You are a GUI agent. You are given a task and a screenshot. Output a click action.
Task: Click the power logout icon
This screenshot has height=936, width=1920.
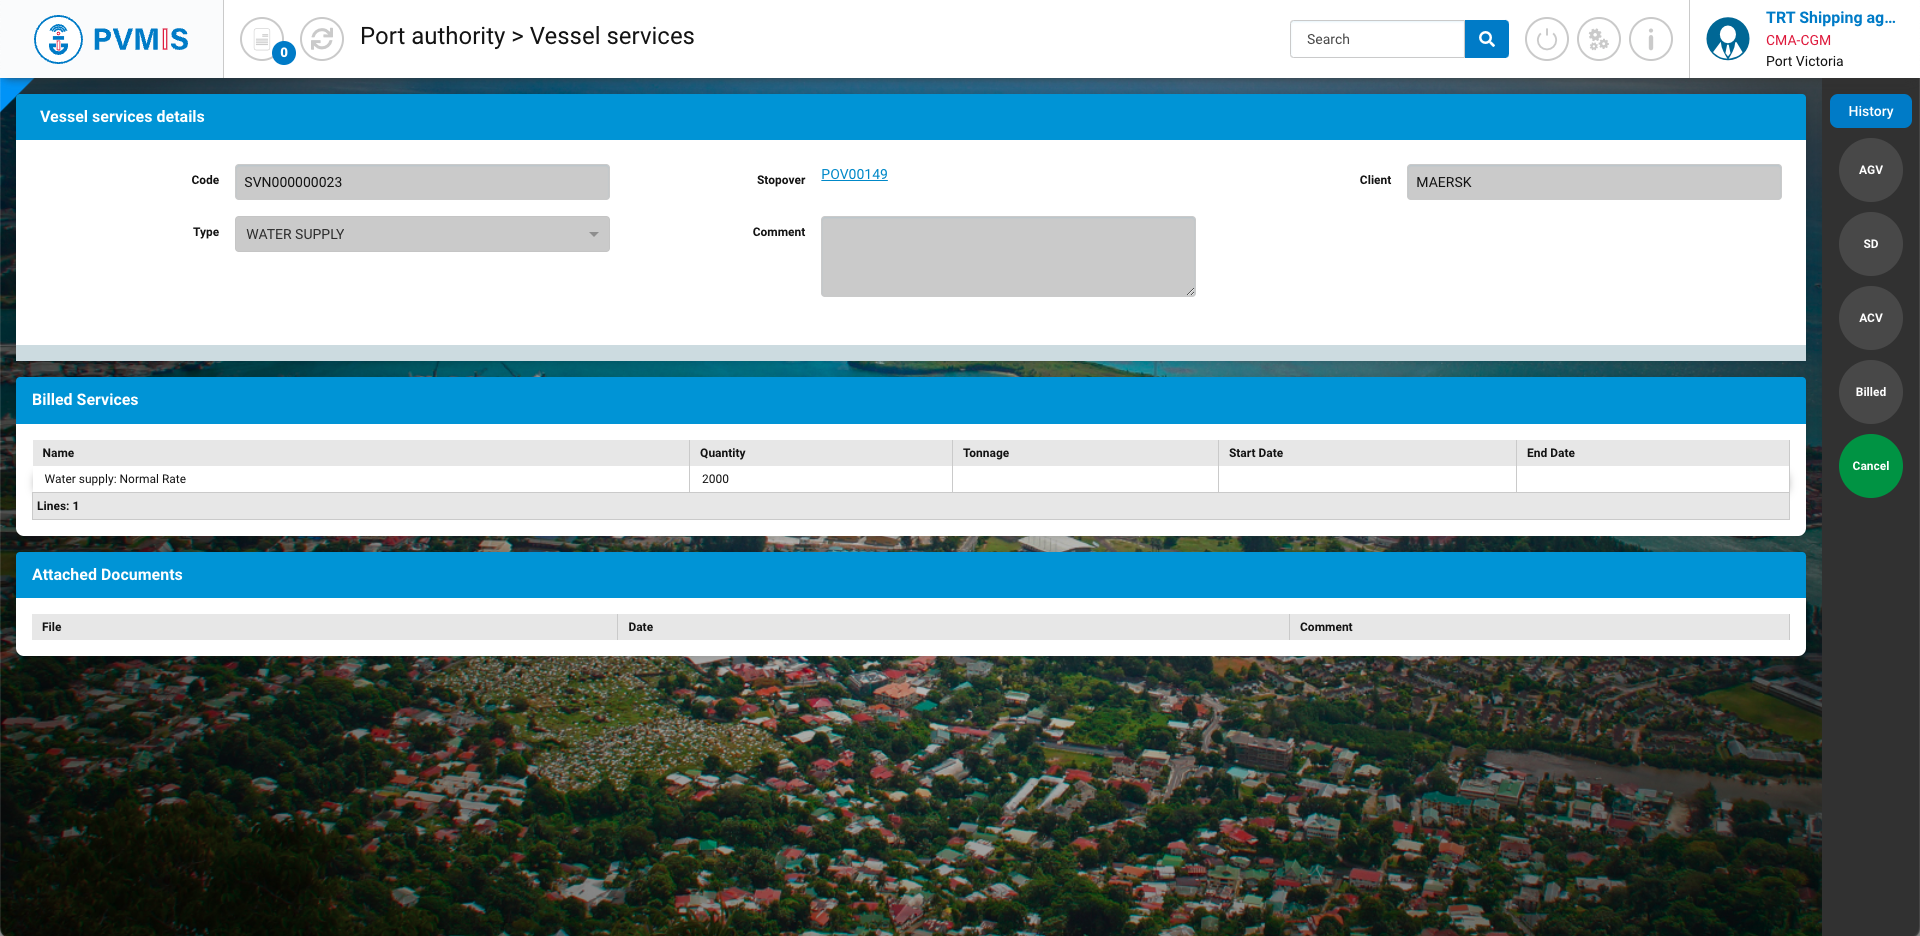(x=1546, y=40)
